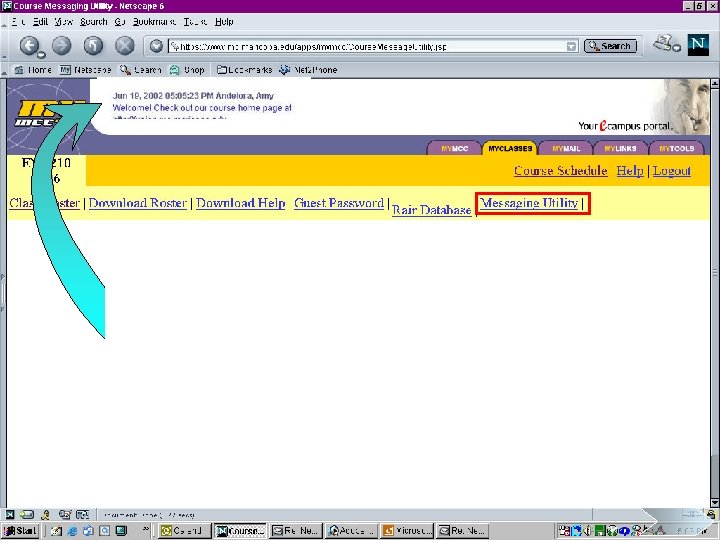Open Net2Phone in the personal toolbar

click(309, 70)
